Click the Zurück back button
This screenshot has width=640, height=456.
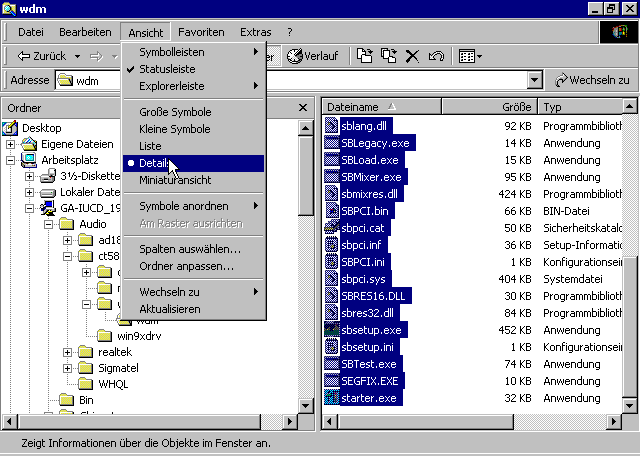(41, 56)
